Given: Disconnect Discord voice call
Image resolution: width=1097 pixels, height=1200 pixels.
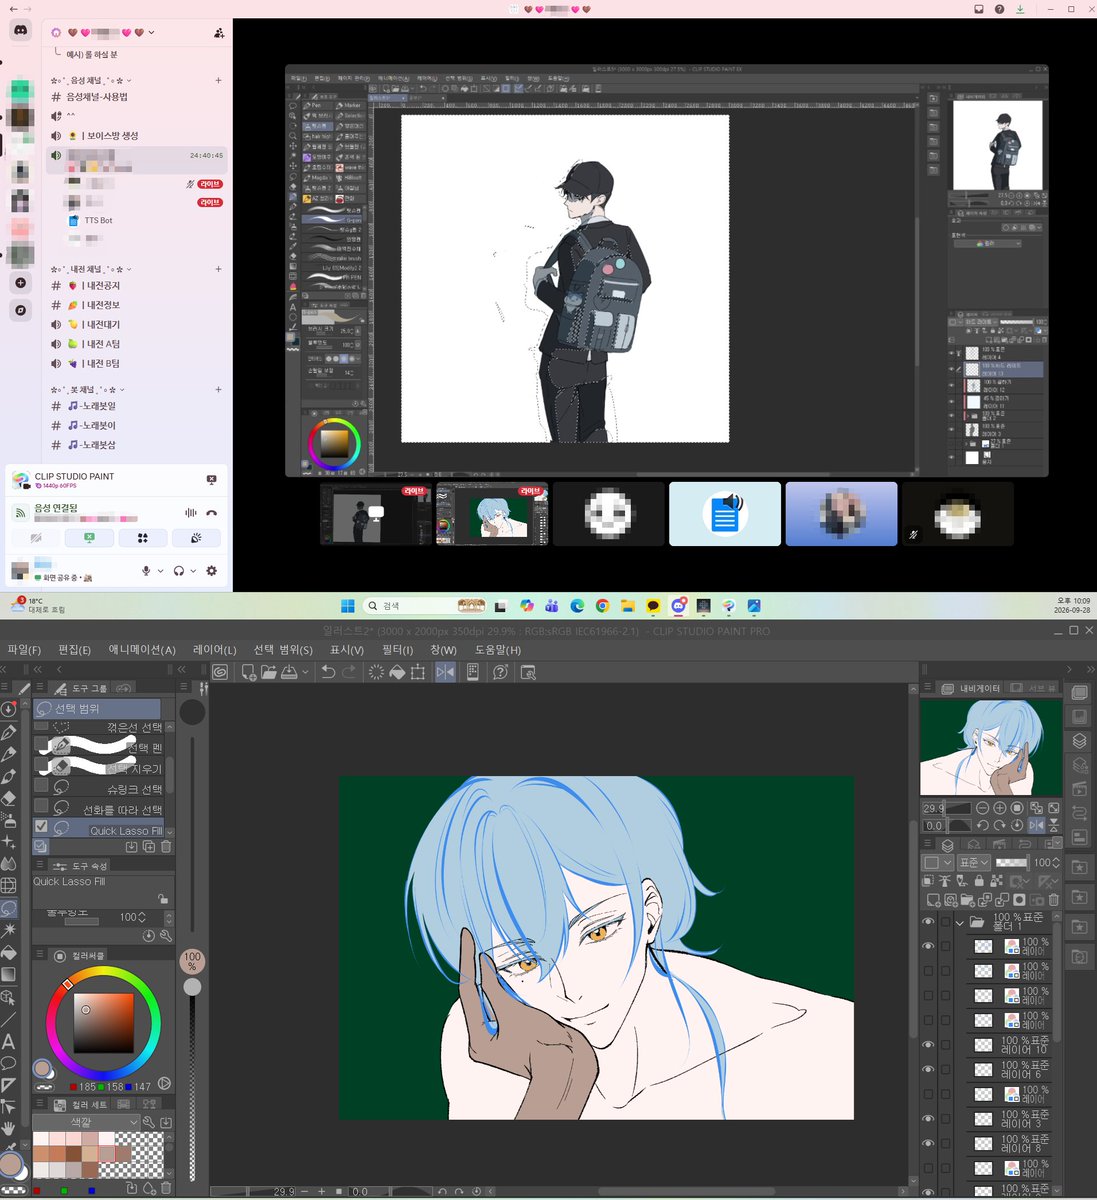Looking at the screenshot, I should 211,512.
